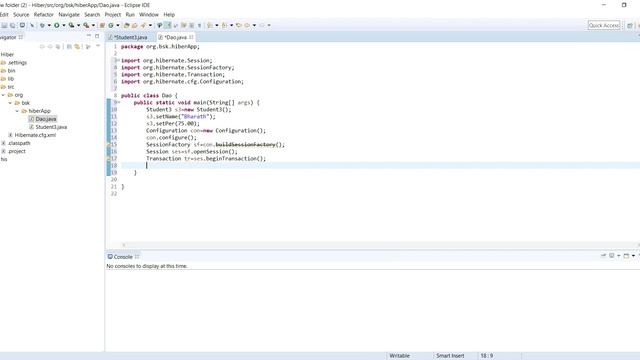Select the Console view tab
This screenshot has height=360, width=640.
click(x=123, y=257)
